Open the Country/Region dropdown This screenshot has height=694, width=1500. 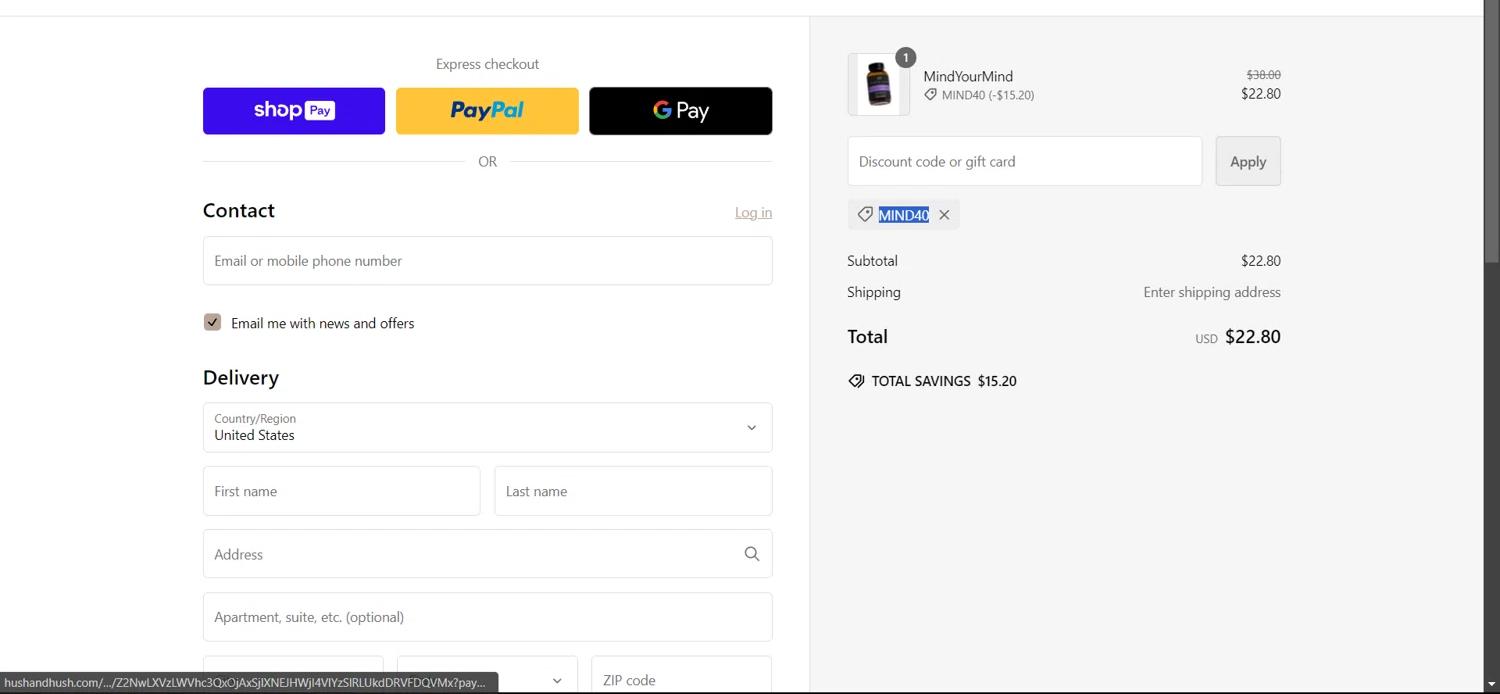[x=487, y=427]
